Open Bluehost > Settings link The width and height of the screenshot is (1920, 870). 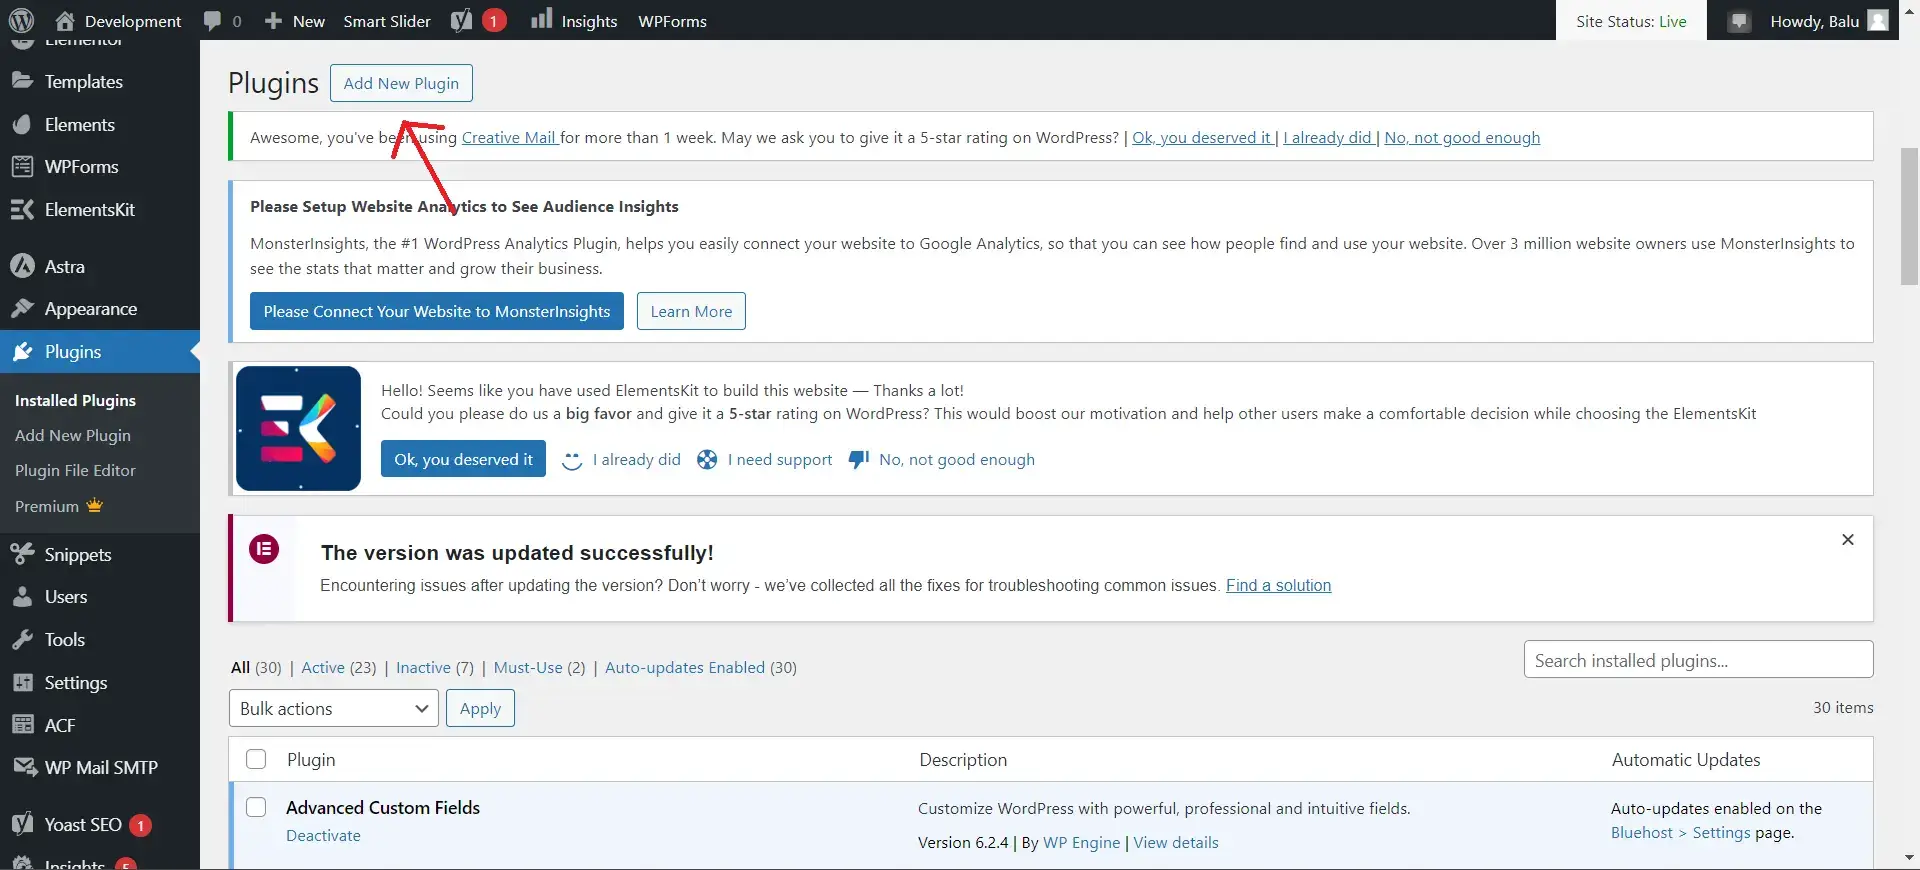pos(1680,833)
